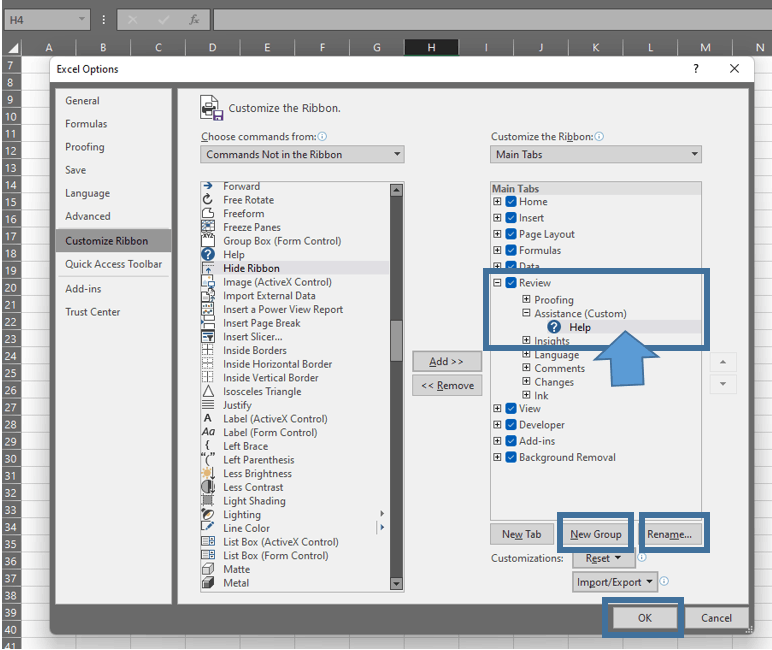Viewport: 772px width, 650px height.
Task: Select the Isosceles Triangle icon
Action: click(208, 391)
